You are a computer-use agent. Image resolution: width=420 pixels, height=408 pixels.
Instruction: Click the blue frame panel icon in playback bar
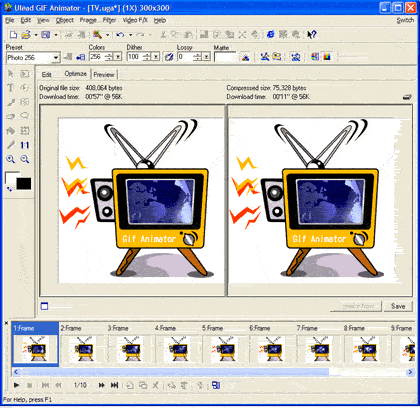(216, 385)
